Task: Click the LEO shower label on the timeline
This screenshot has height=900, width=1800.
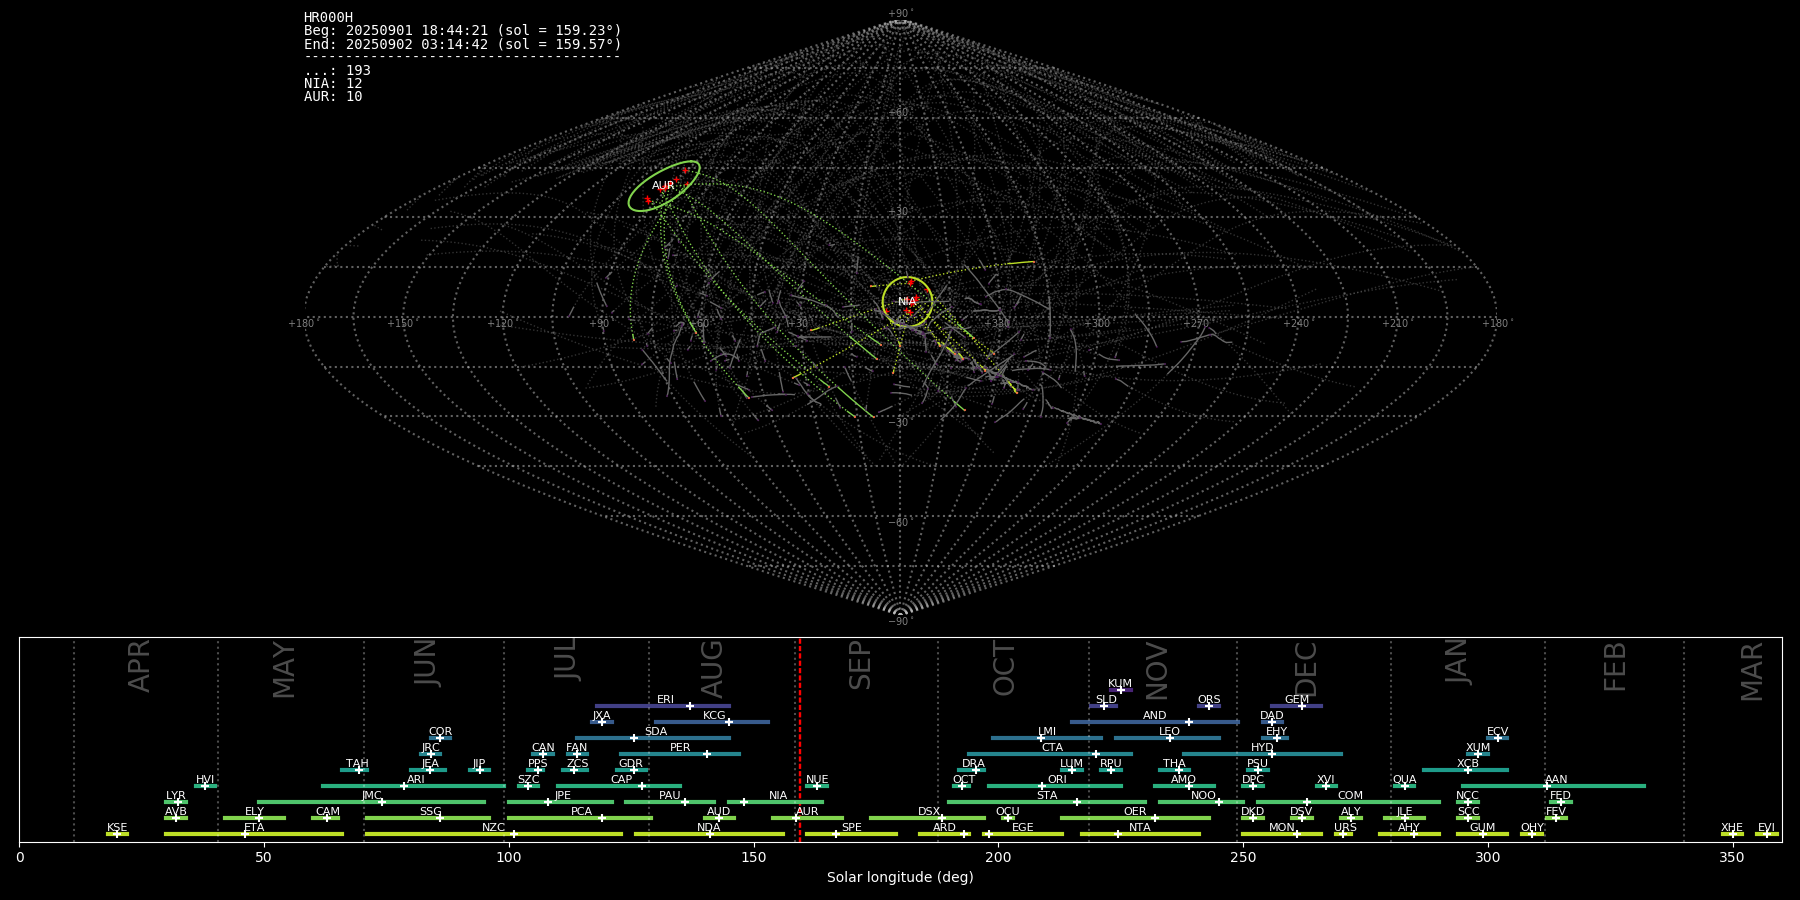Action: [x=1170, y=731]
